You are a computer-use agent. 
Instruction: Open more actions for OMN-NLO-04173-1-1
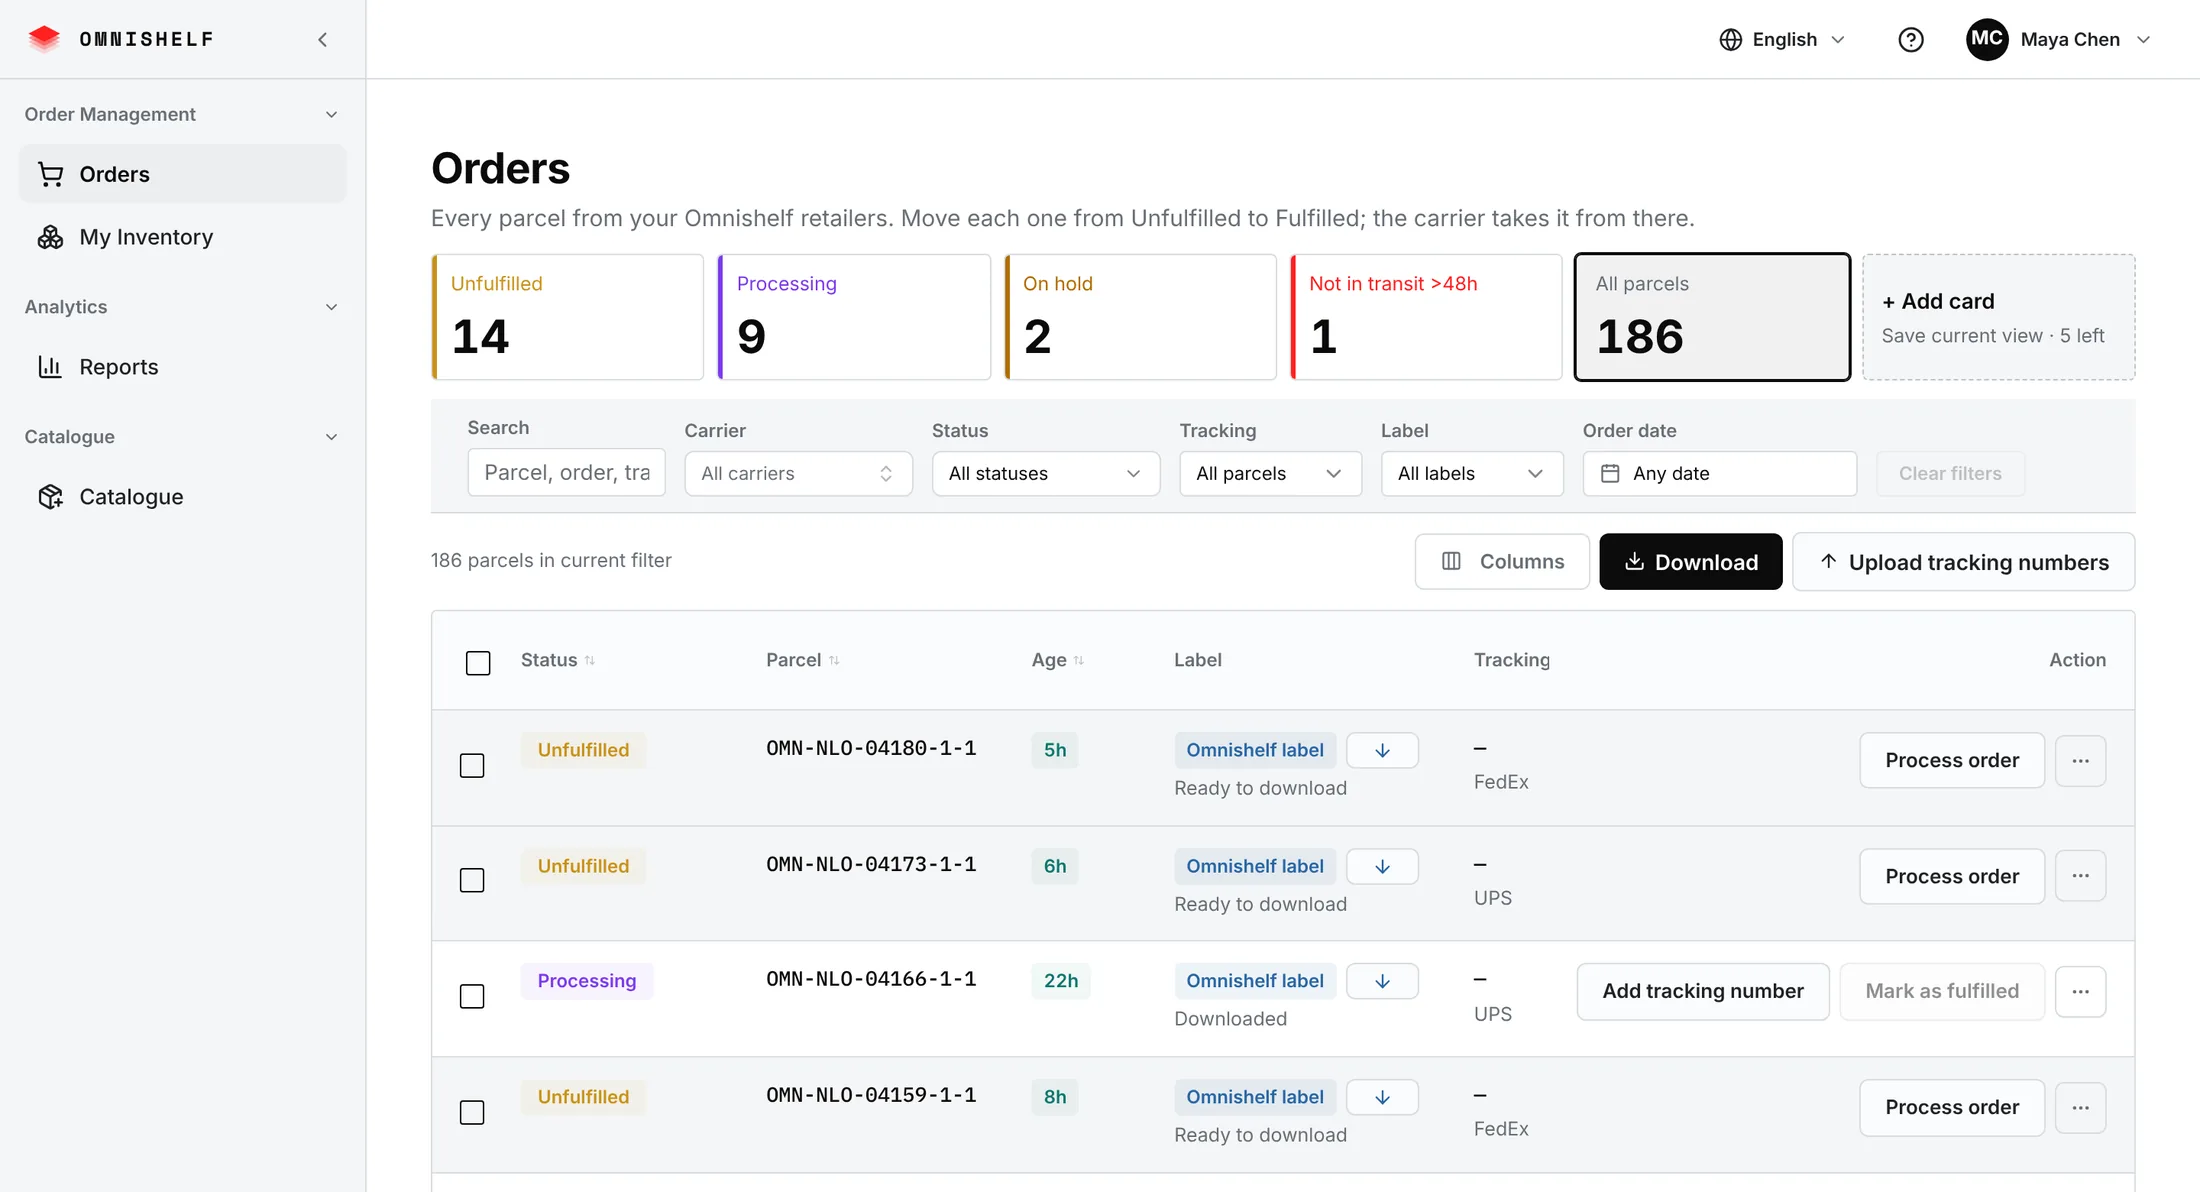[x=2080, y=876]
